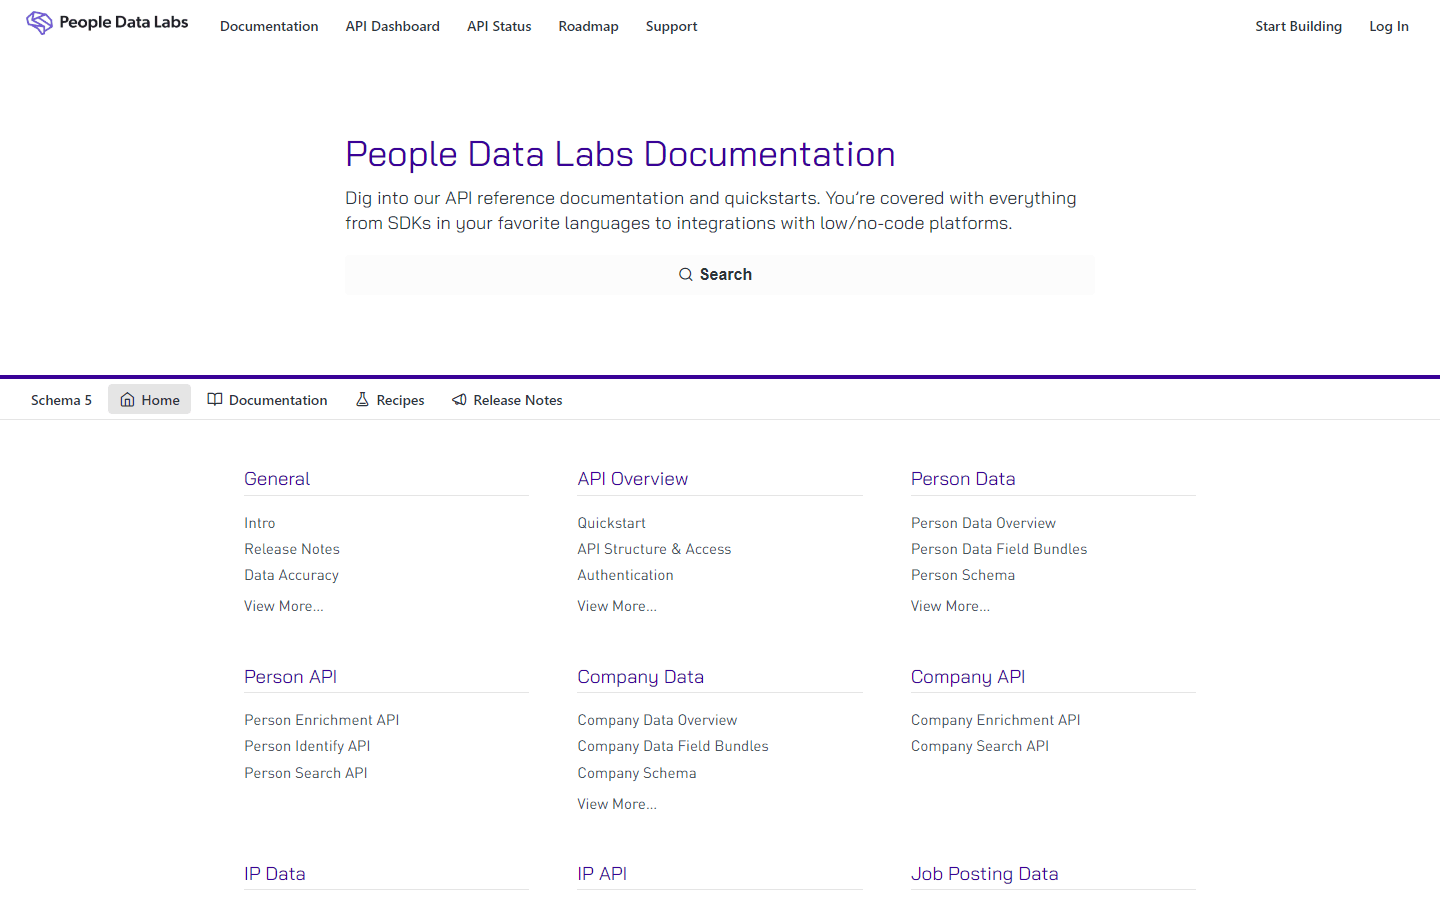View the Data Accuracy page
1440x900 pixels.
(291, 574)
